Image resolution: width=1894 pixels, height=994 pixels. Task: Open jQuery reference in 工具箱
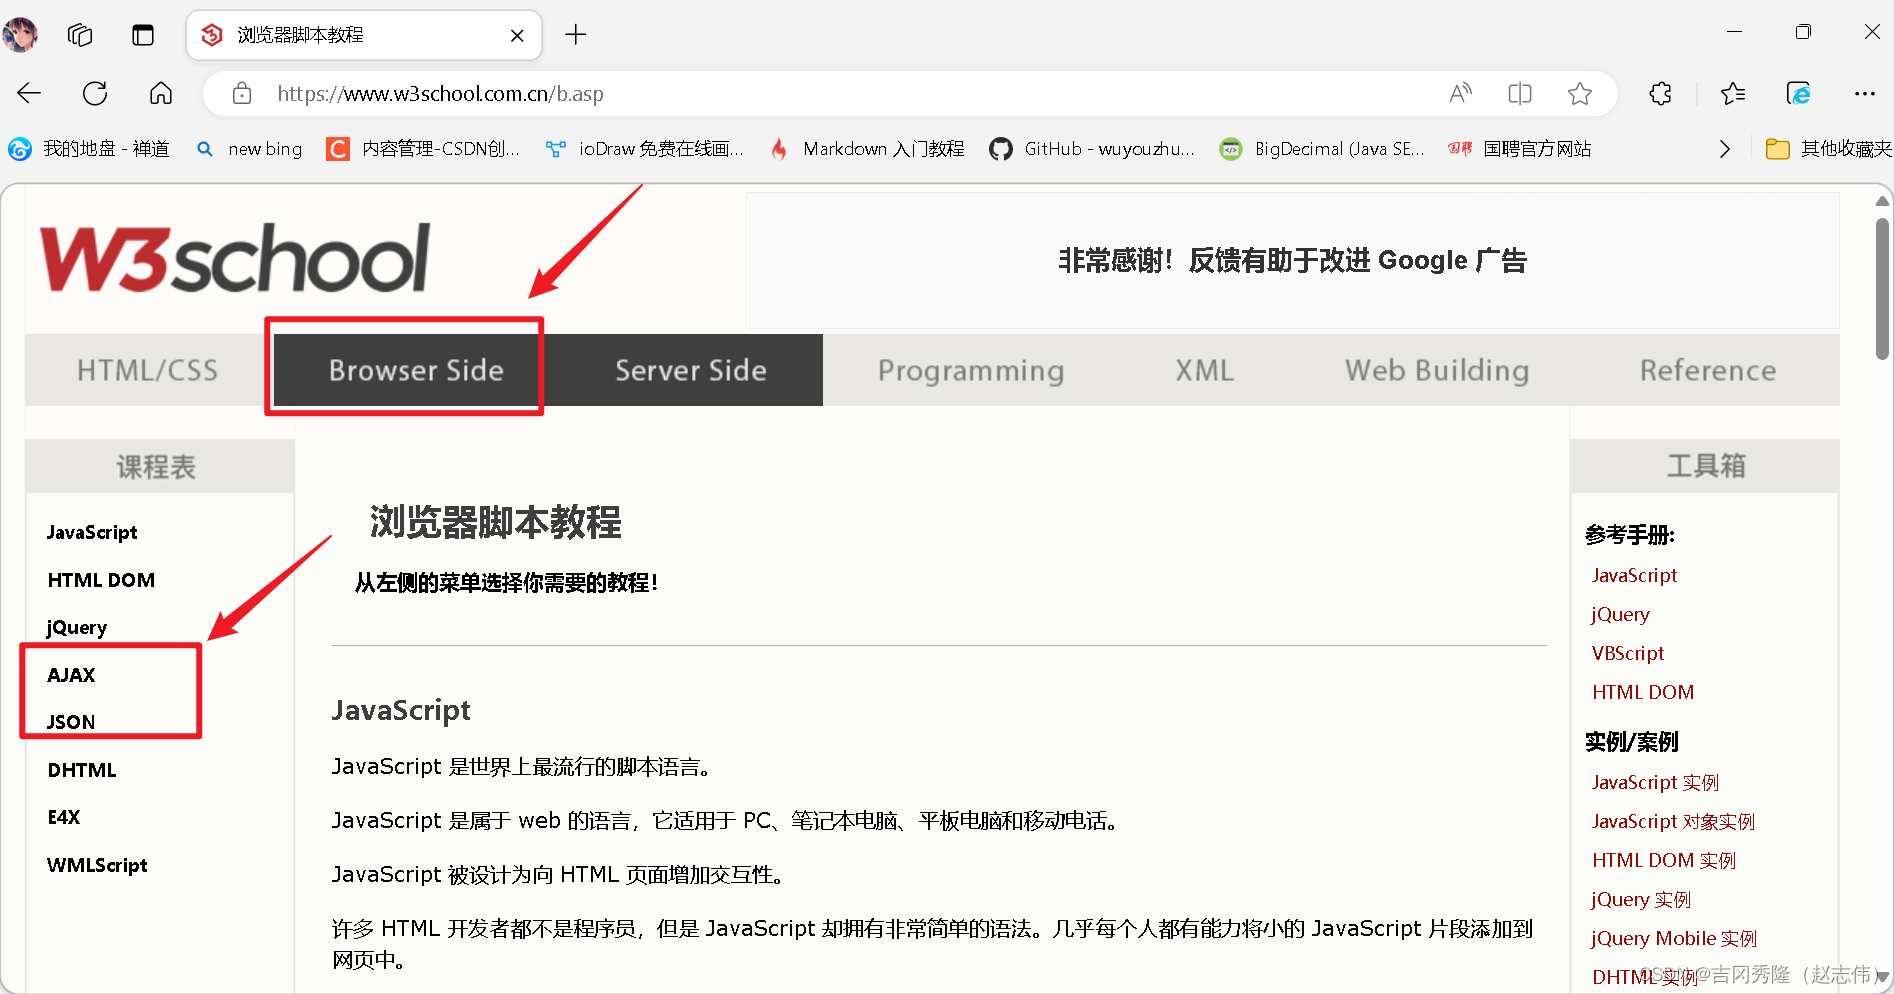(x=1620, y=614)
